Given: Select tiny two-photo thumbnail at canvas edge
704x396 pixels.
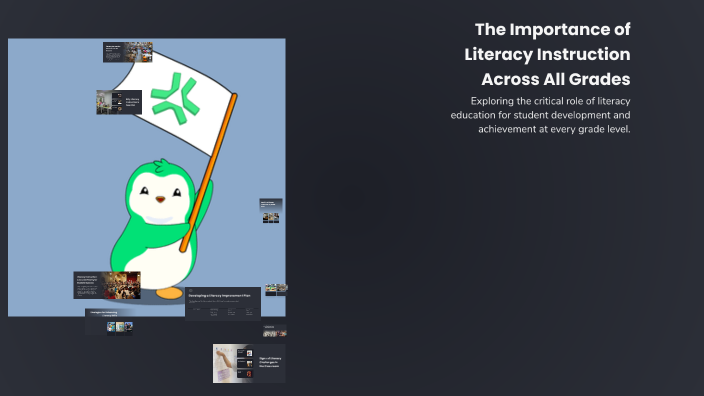Looking at the screenshot, I should point(276,290).
